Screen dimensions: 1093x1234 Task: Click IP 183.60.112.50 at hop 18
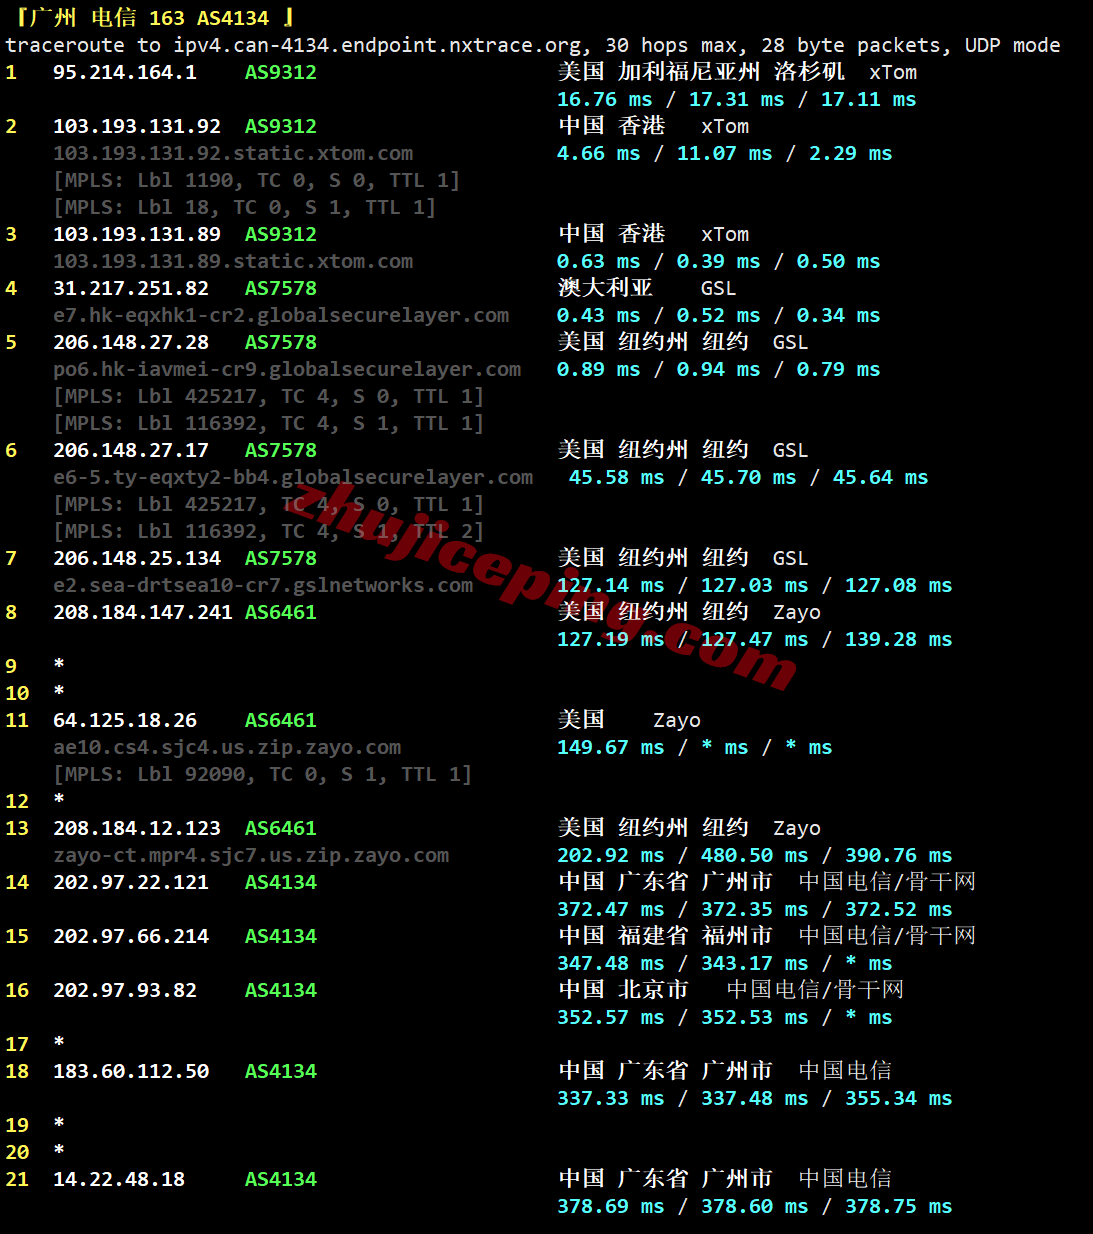(x=131, y=1071)
